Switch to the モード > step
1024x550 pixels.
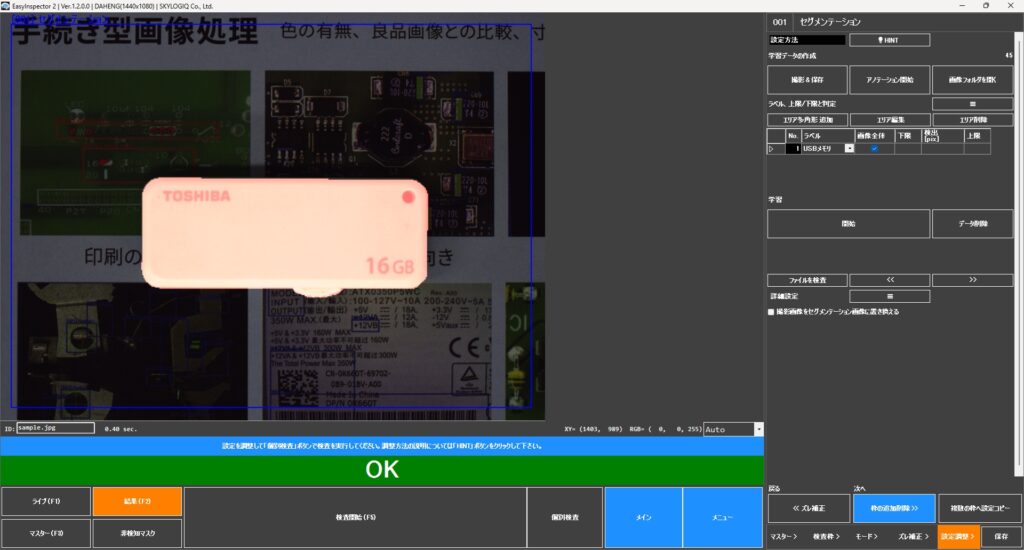[867, 536]
